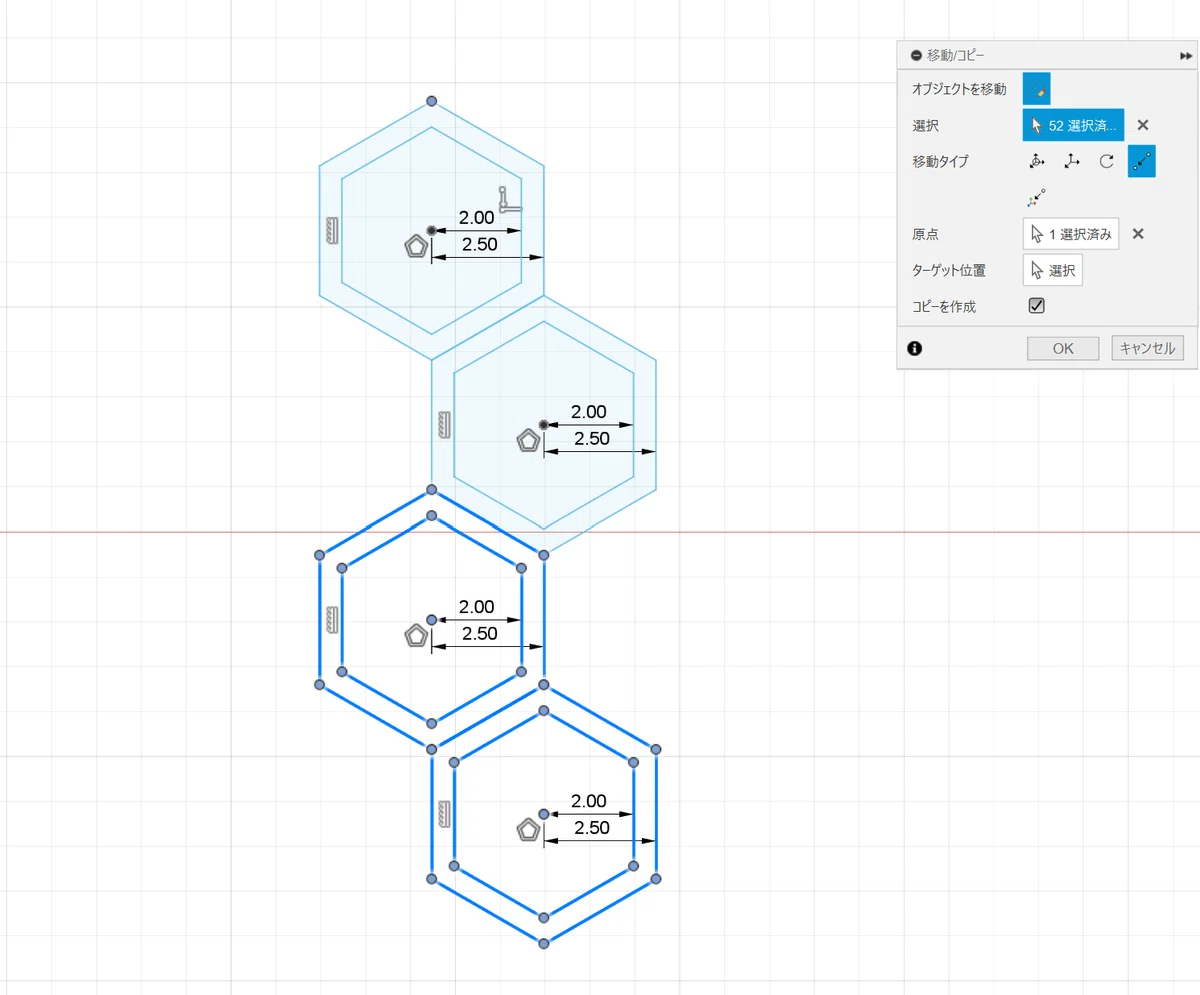Click the perpendicular constraint glyph near the top hexagon's 2.00

[509, 199]
